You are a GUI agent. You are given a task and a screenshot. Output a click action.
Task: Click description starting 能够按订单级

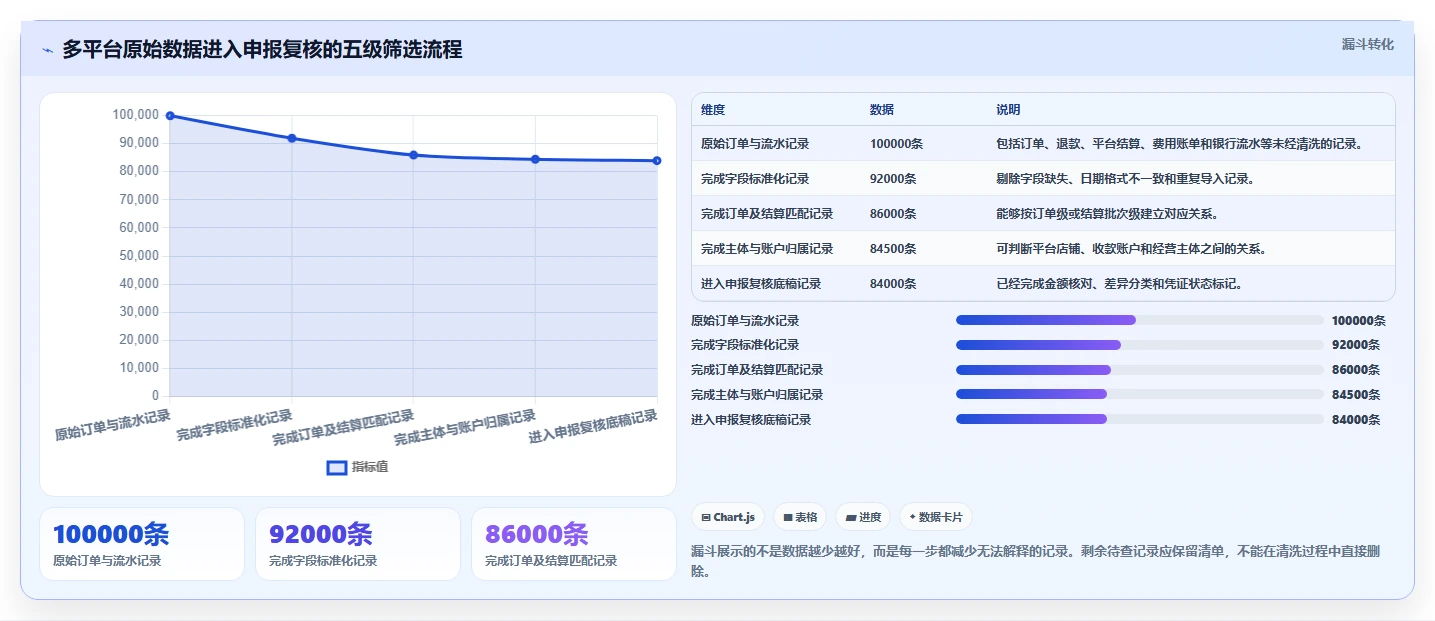tap(1107, 214)
